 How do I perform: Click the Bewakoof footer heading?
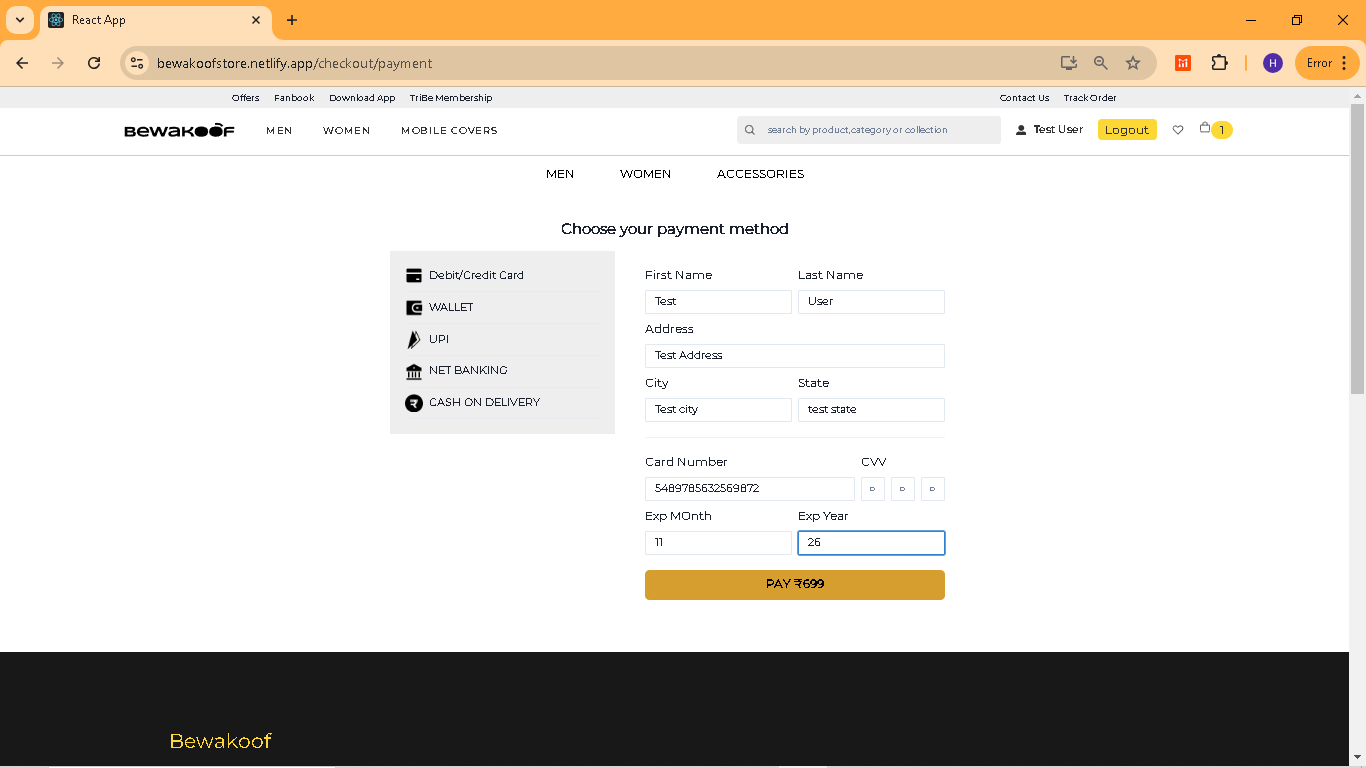point(220,741)
